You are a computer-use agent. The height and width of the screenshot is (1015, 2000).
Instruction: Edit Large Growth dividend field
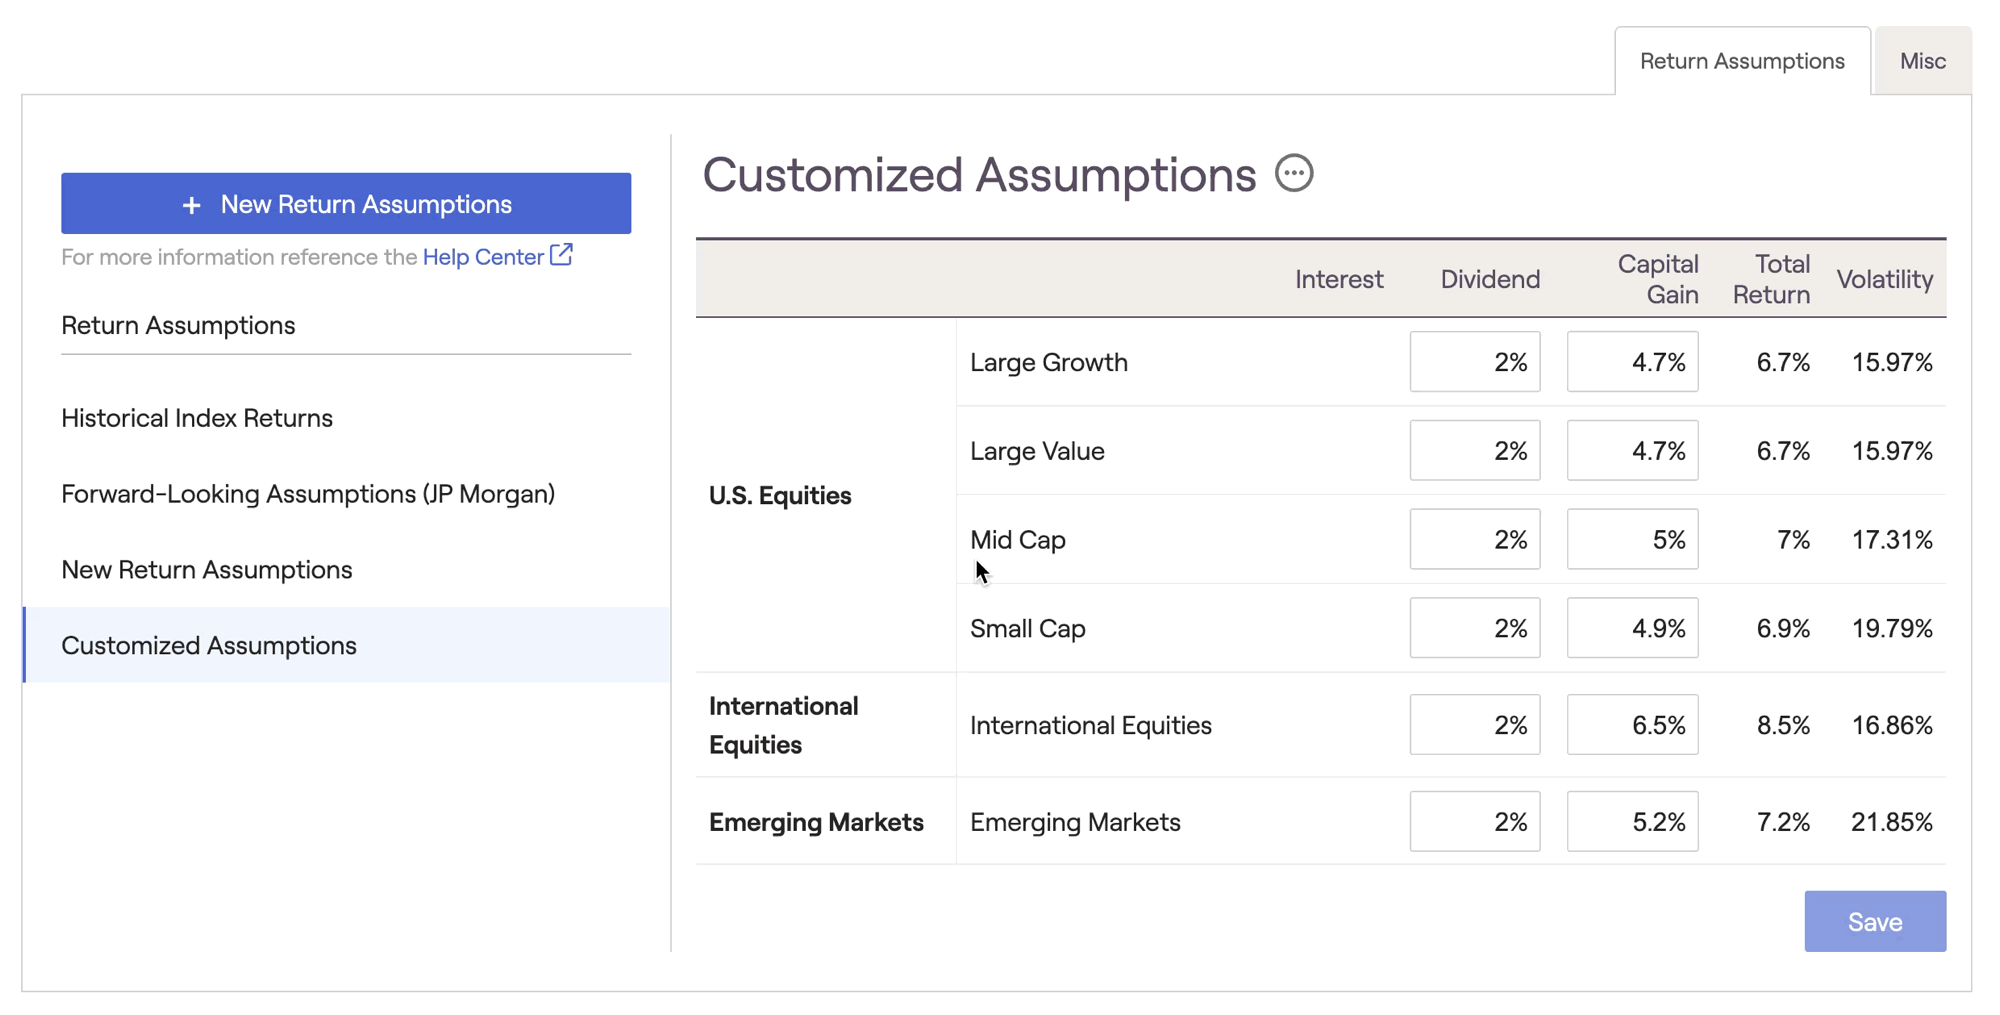pos(1474,362)
